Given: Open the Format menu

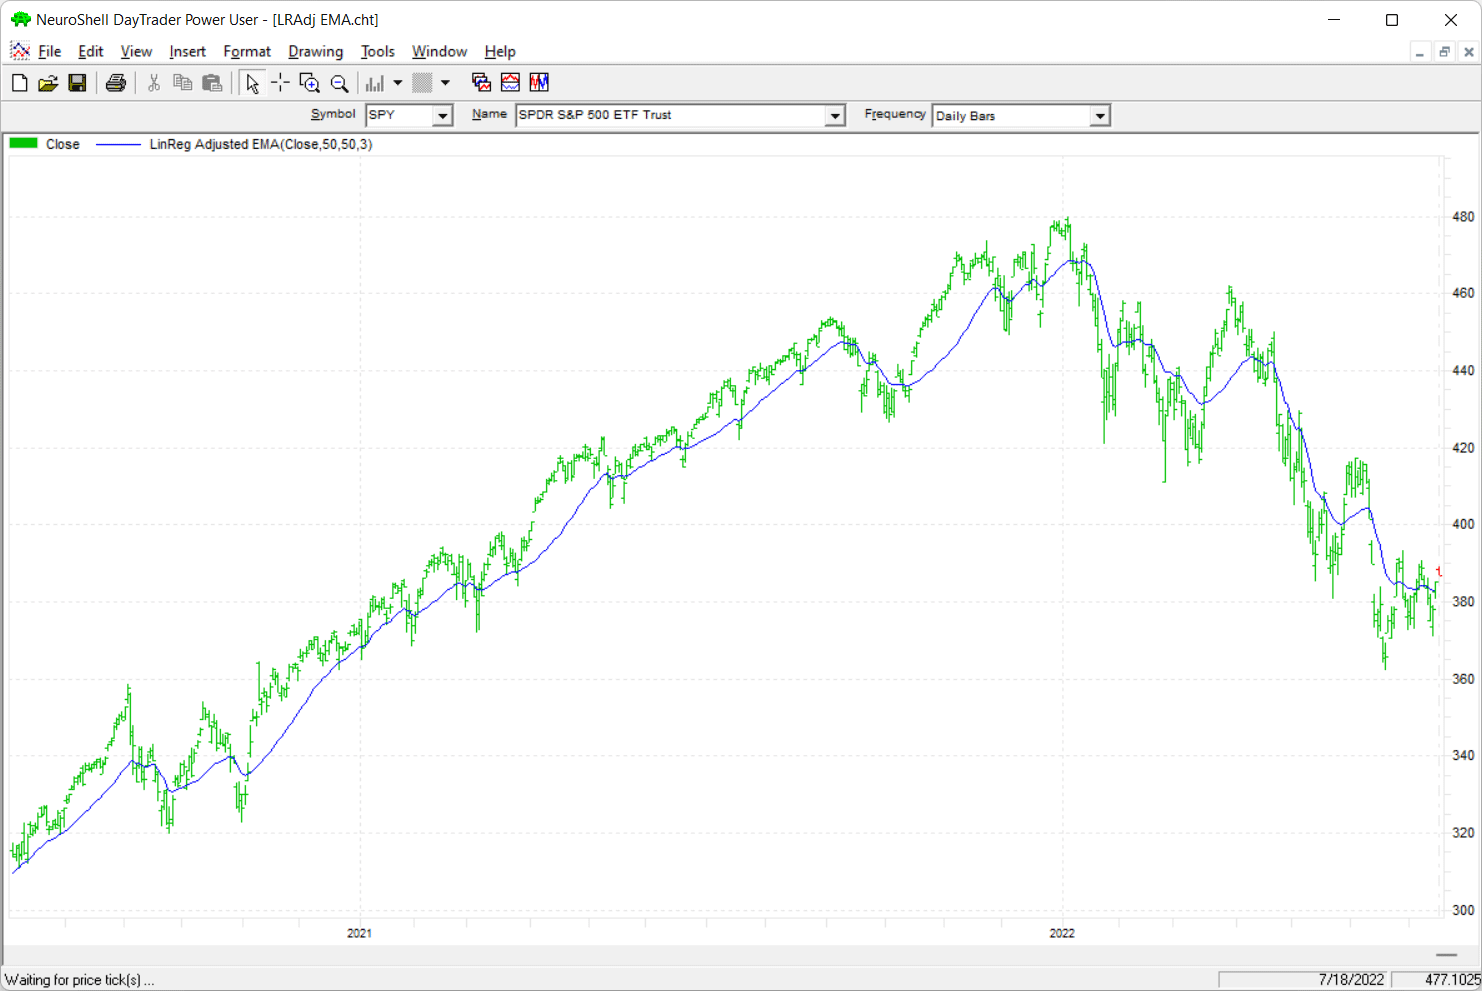Looking at the screenshot, I should (247, 52).
